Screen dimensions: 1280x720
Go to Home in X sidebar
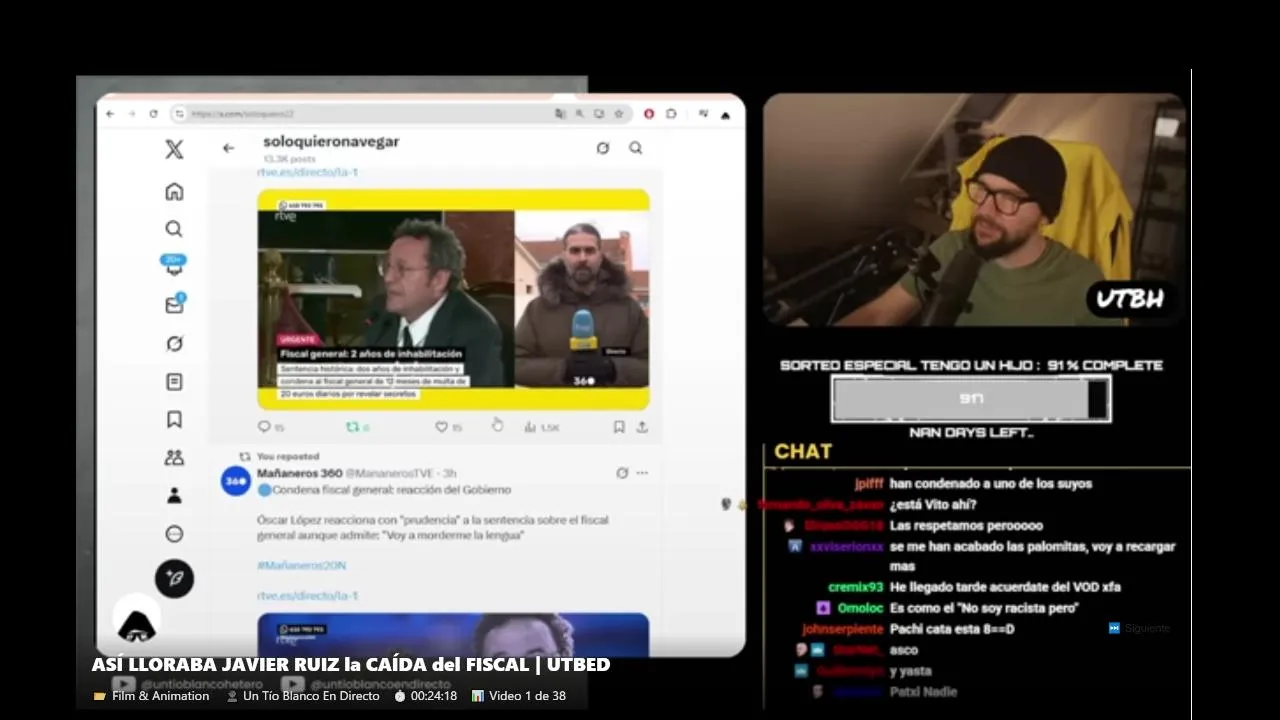click(x=174, y=191)
